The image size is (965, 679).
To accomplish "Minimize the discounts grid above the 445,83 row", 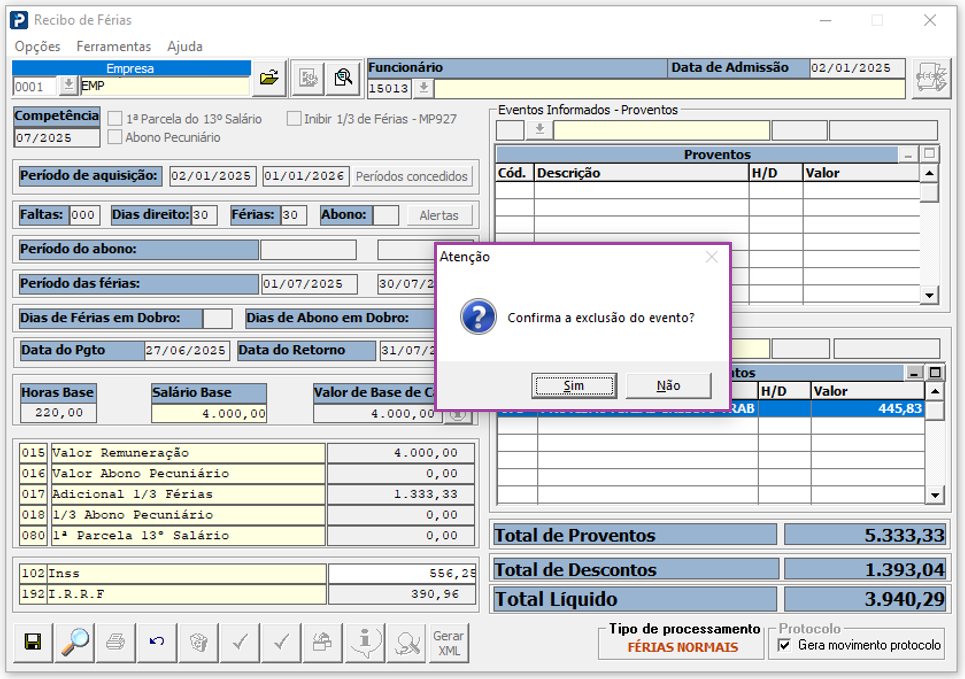I will [914, 372].
